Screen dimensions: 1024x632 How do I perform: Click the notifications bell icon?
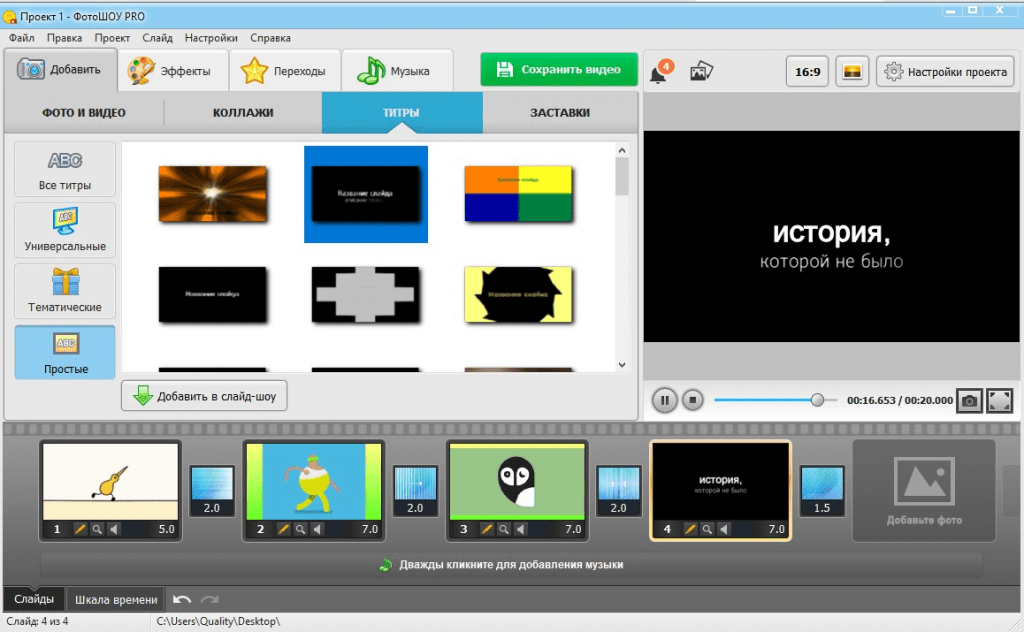pyautogui.click(x=659, y=72)
